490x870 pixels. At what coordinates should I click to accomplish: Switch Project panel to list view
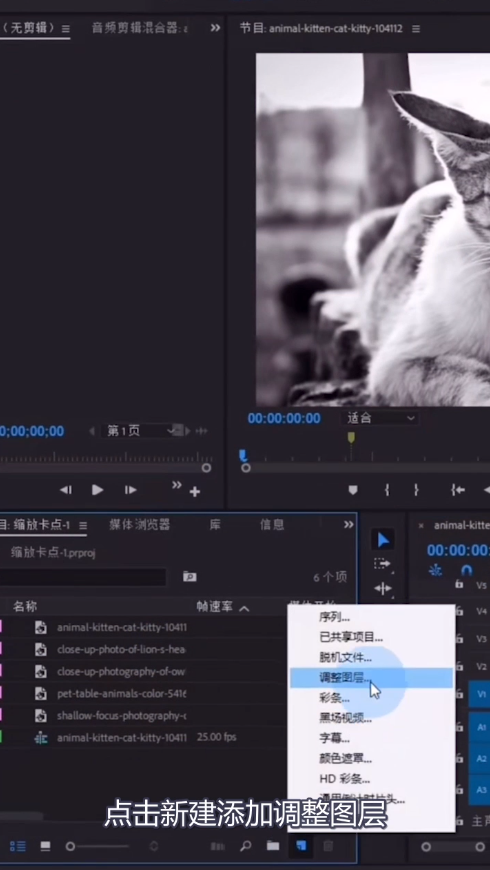click(18, 846)
